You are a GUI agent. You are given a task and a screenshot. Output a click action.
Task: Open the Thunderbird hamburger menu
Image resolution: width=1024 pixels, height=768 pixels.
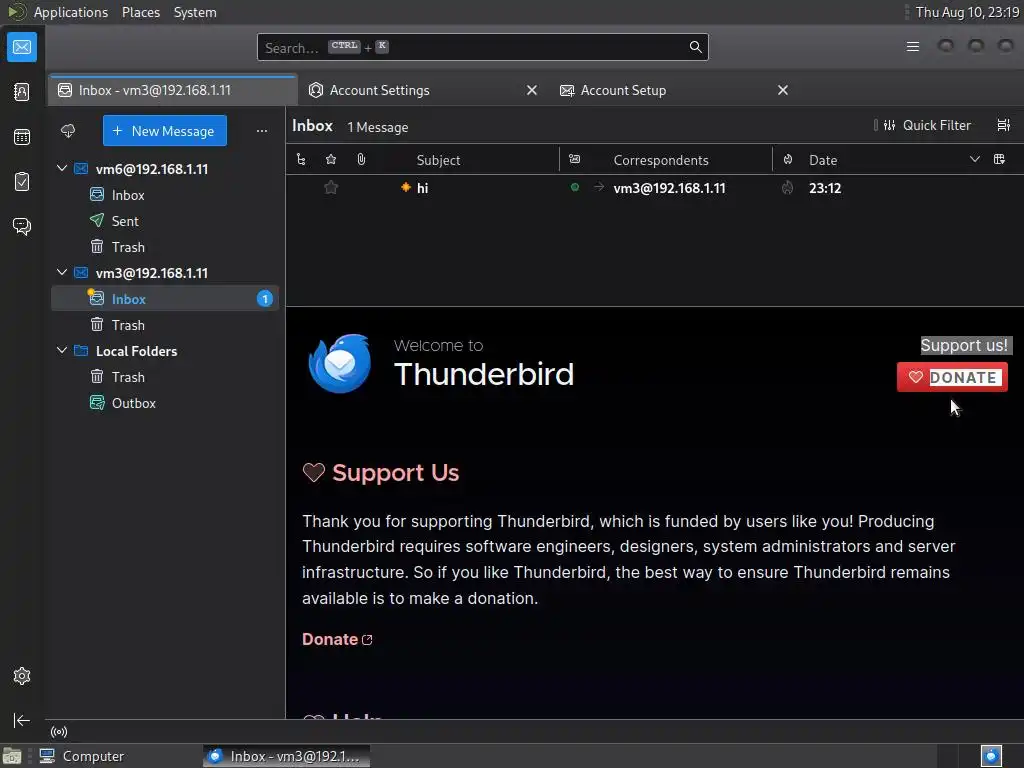pos(913,46)
